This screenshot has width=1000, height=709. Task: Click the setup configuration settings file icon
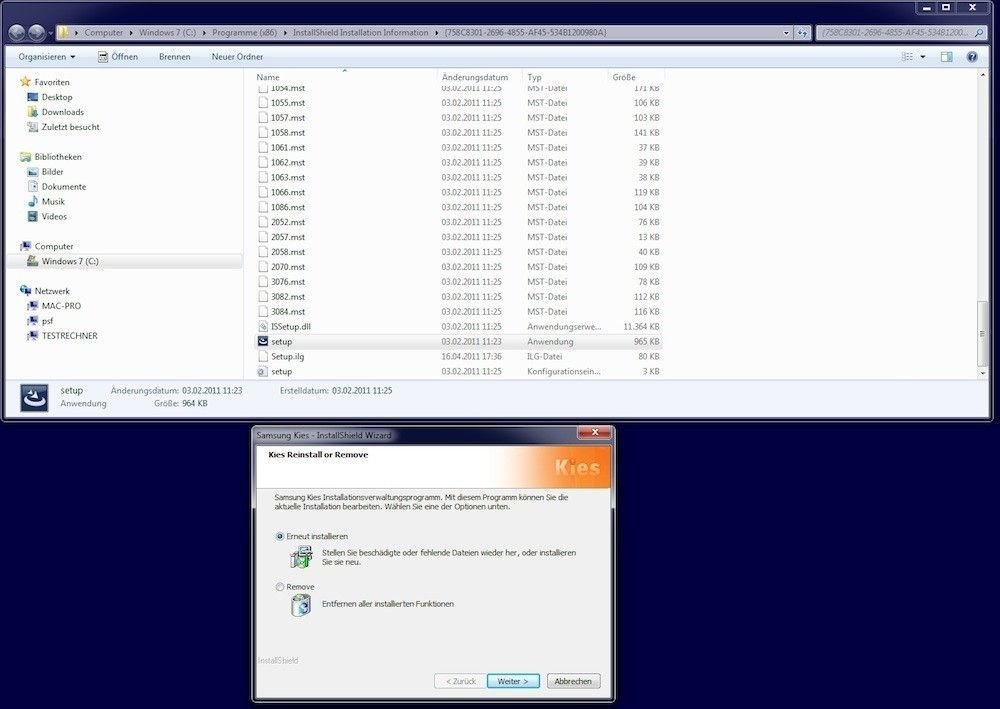point(263,371)
